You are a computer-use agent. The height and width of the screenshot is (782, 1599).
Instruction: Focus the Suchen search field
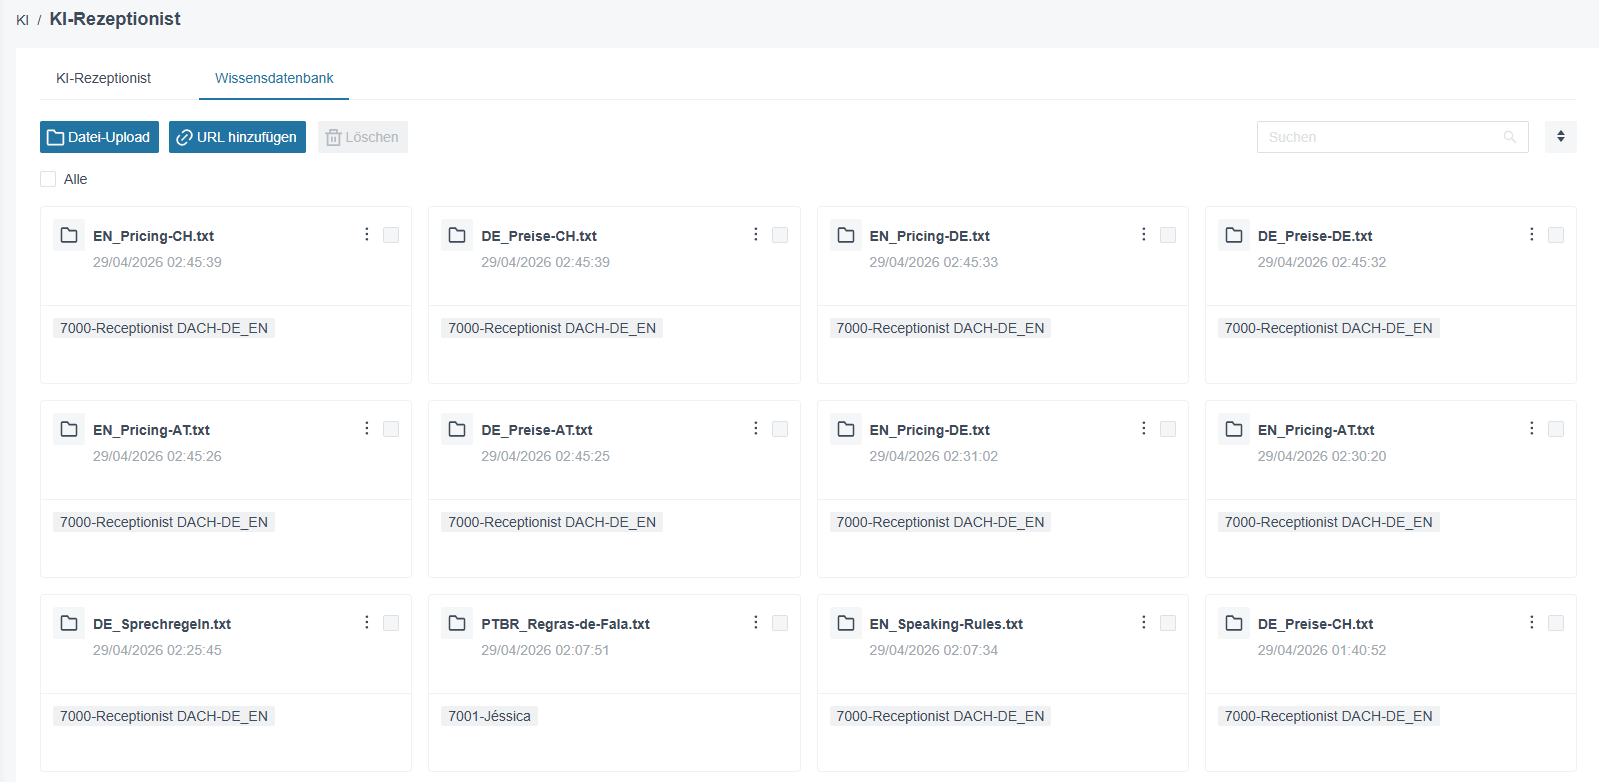pyautogui.click(x=1392, y=137)
